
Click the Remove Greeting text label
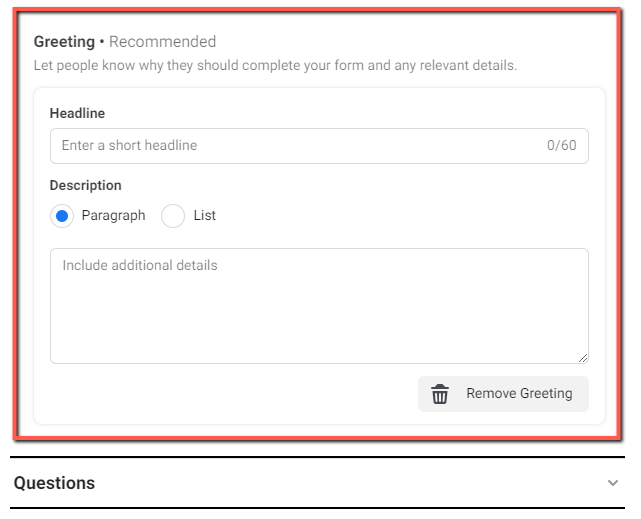(x=519, y=394)
